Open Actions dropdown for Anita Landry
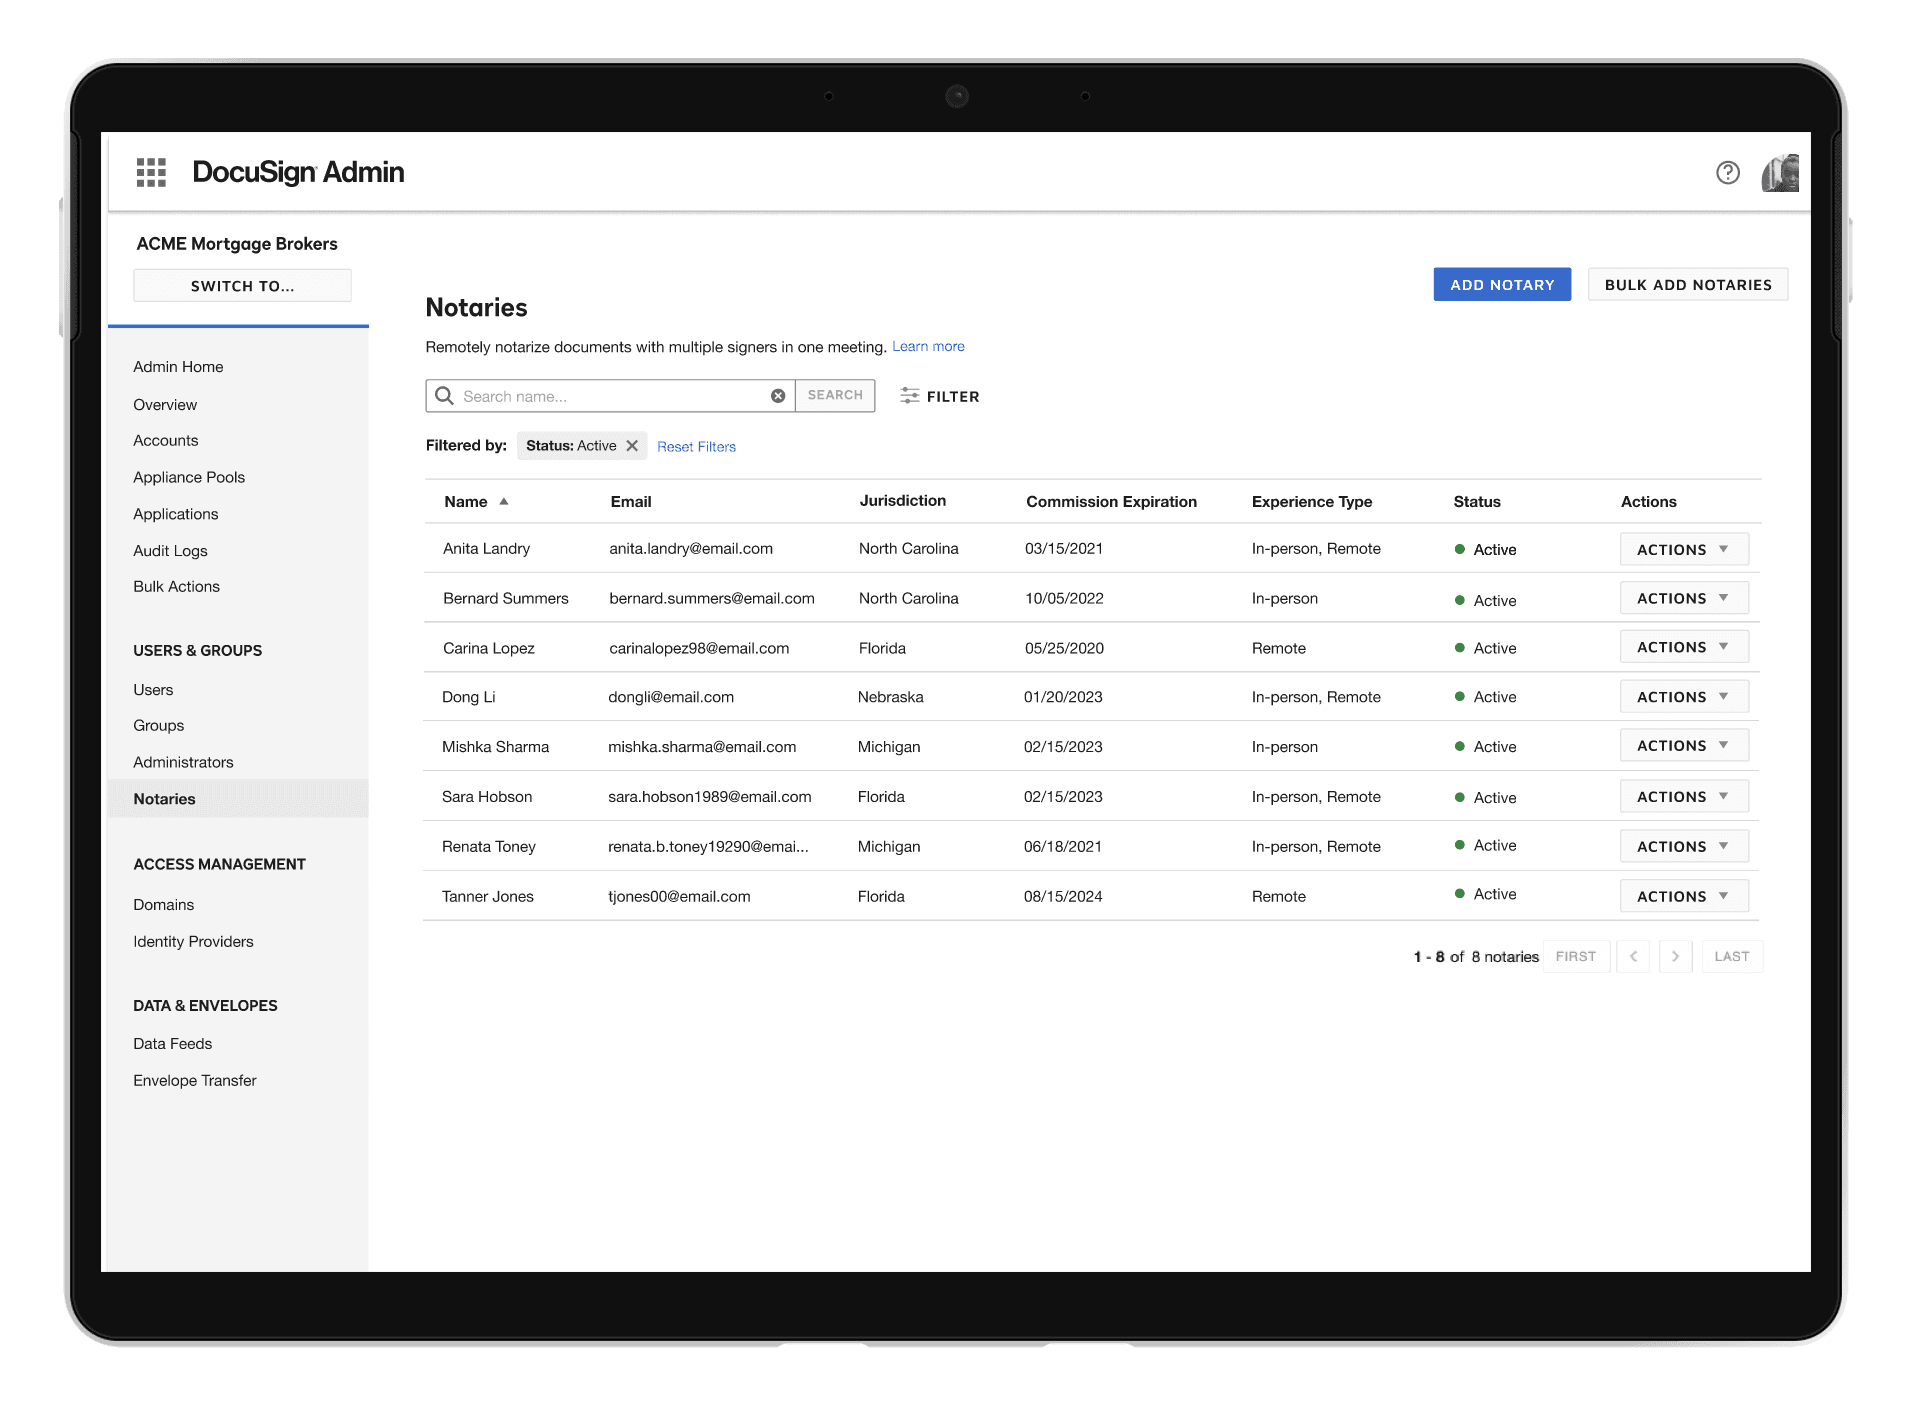 click(1683, 550)
